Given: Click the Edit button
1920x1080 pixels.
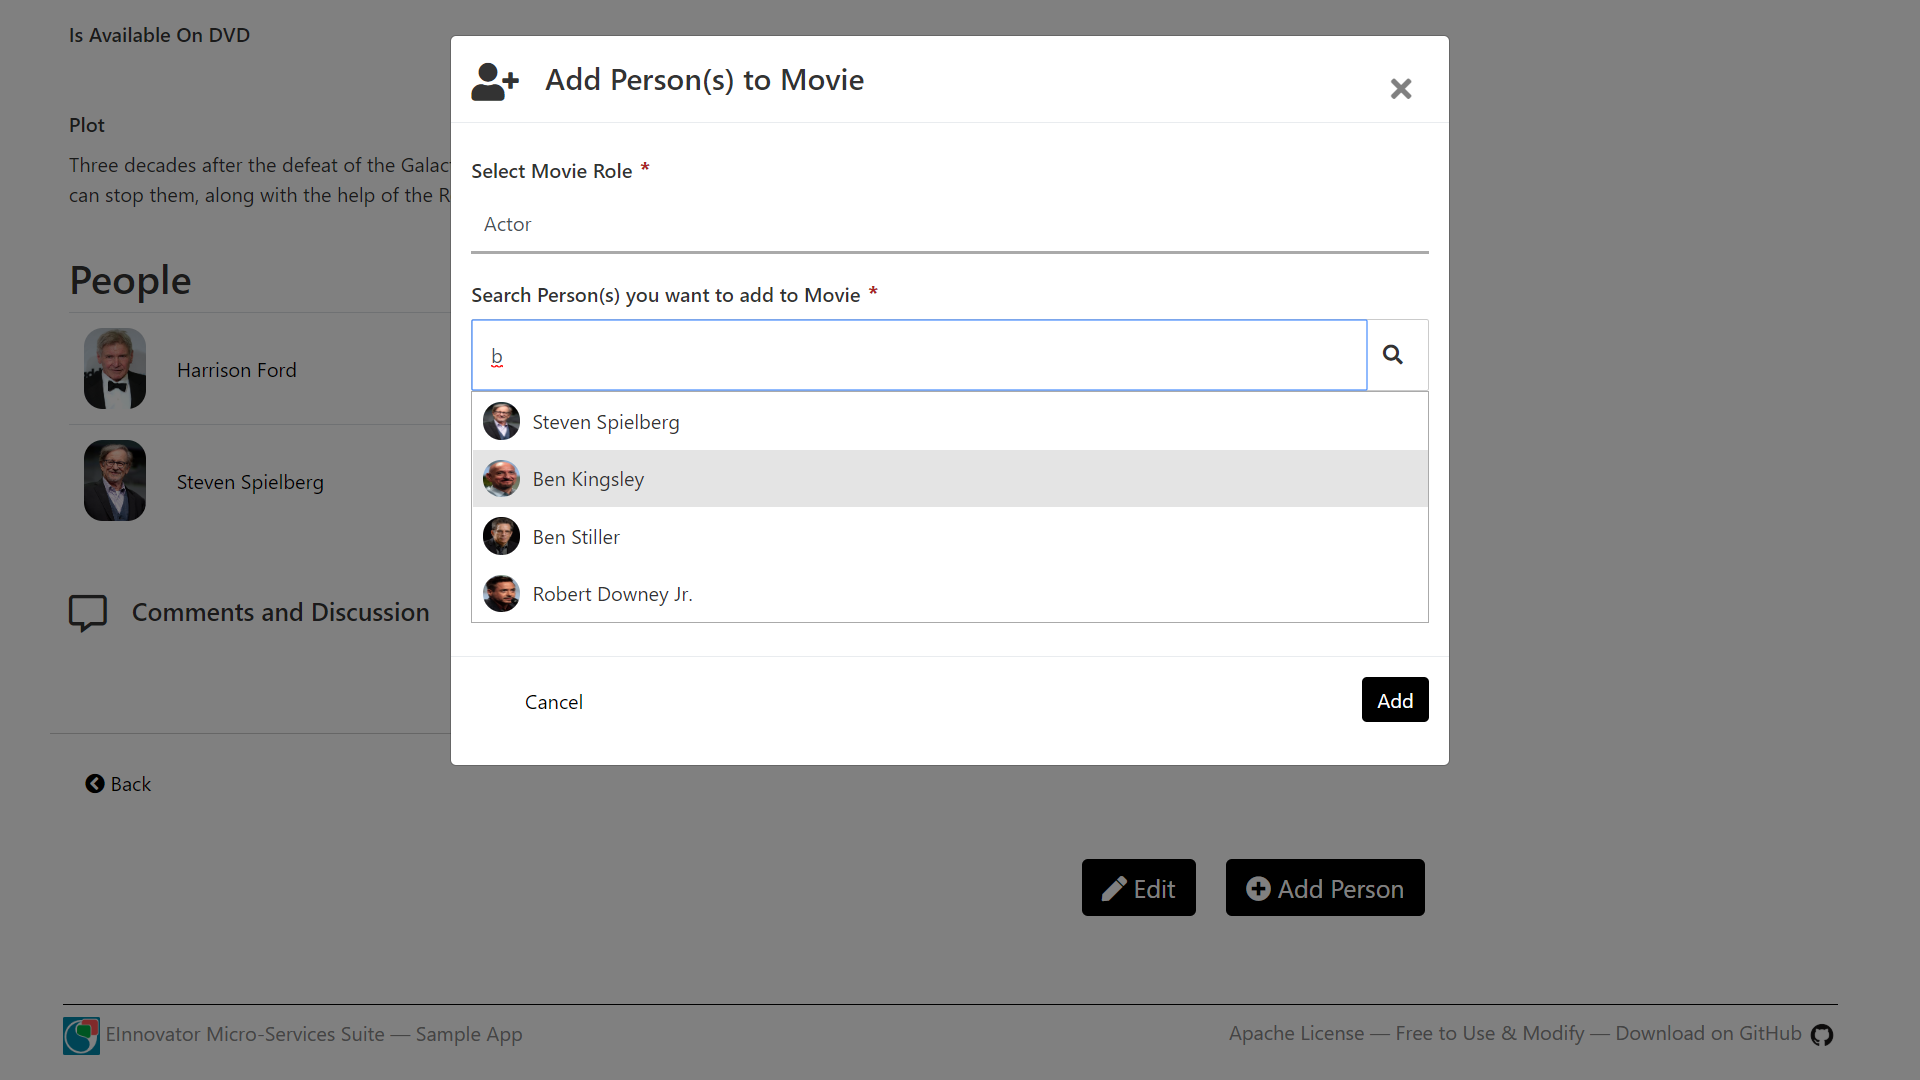Looking at the screenshot, I should (1139, 888).
